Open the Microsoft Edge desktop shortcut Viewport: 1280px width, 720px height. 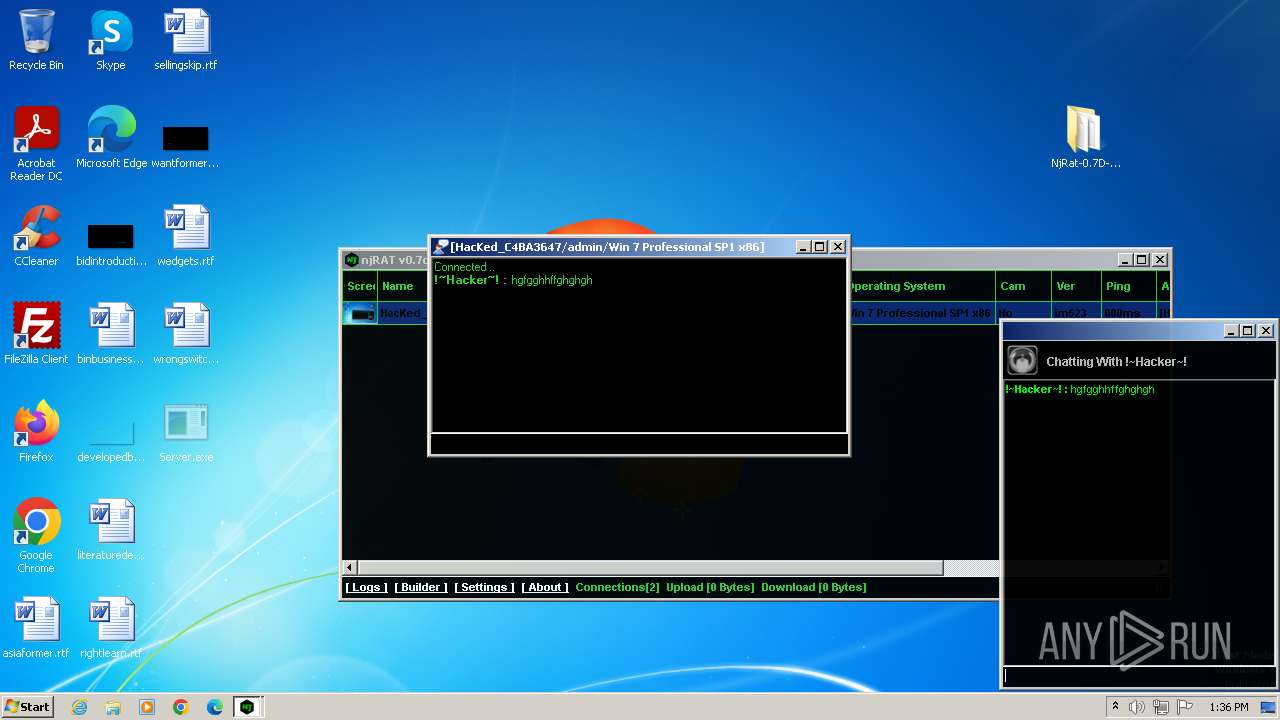tap(111, 138)
